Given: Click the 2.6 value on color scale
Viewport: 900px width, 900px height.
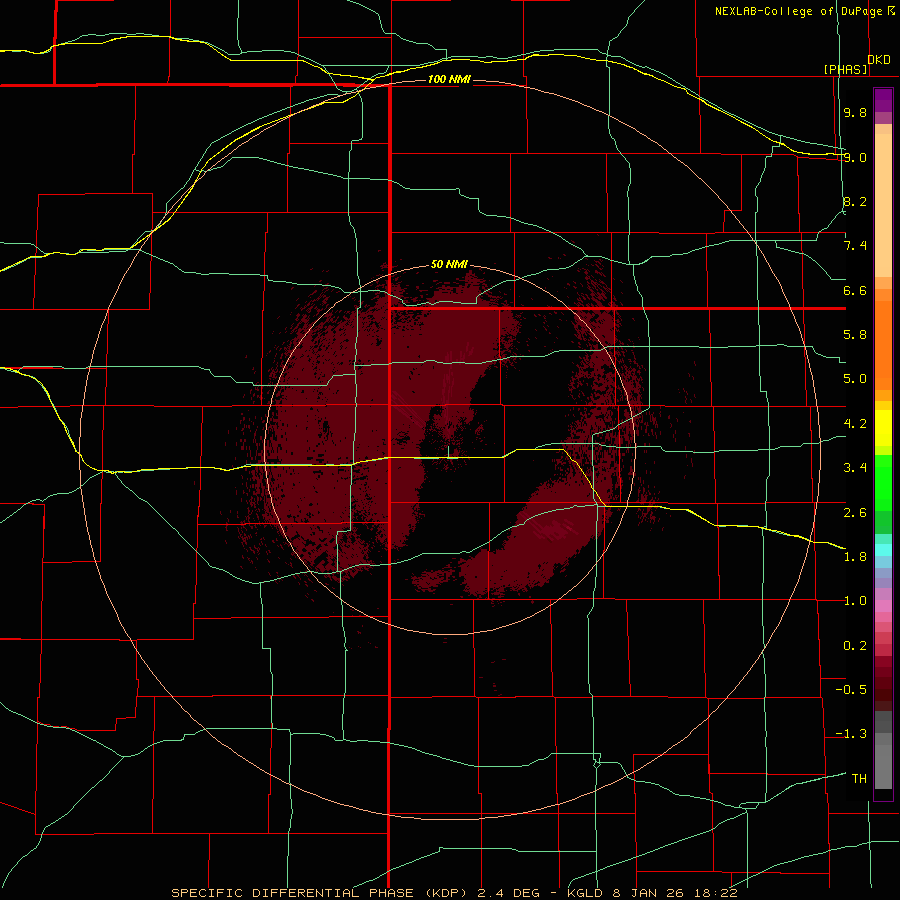Looking at the screenshot, I should (855, 513).
